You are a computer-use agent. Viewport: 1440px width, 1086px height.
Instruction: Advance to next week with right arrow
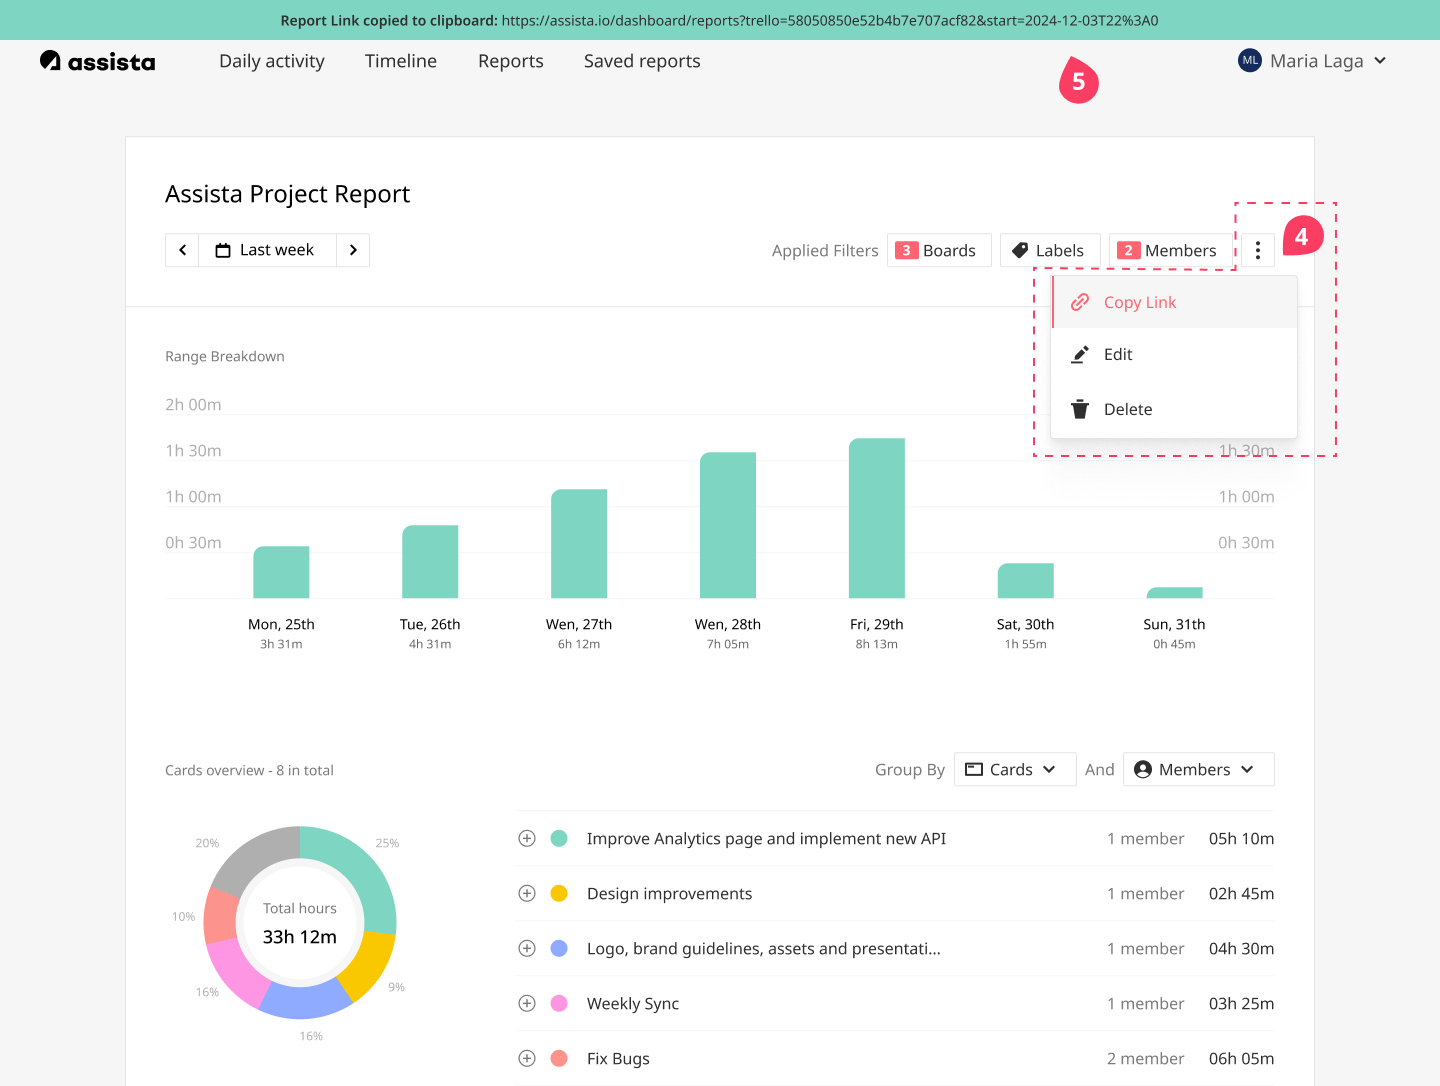point(353,250)
